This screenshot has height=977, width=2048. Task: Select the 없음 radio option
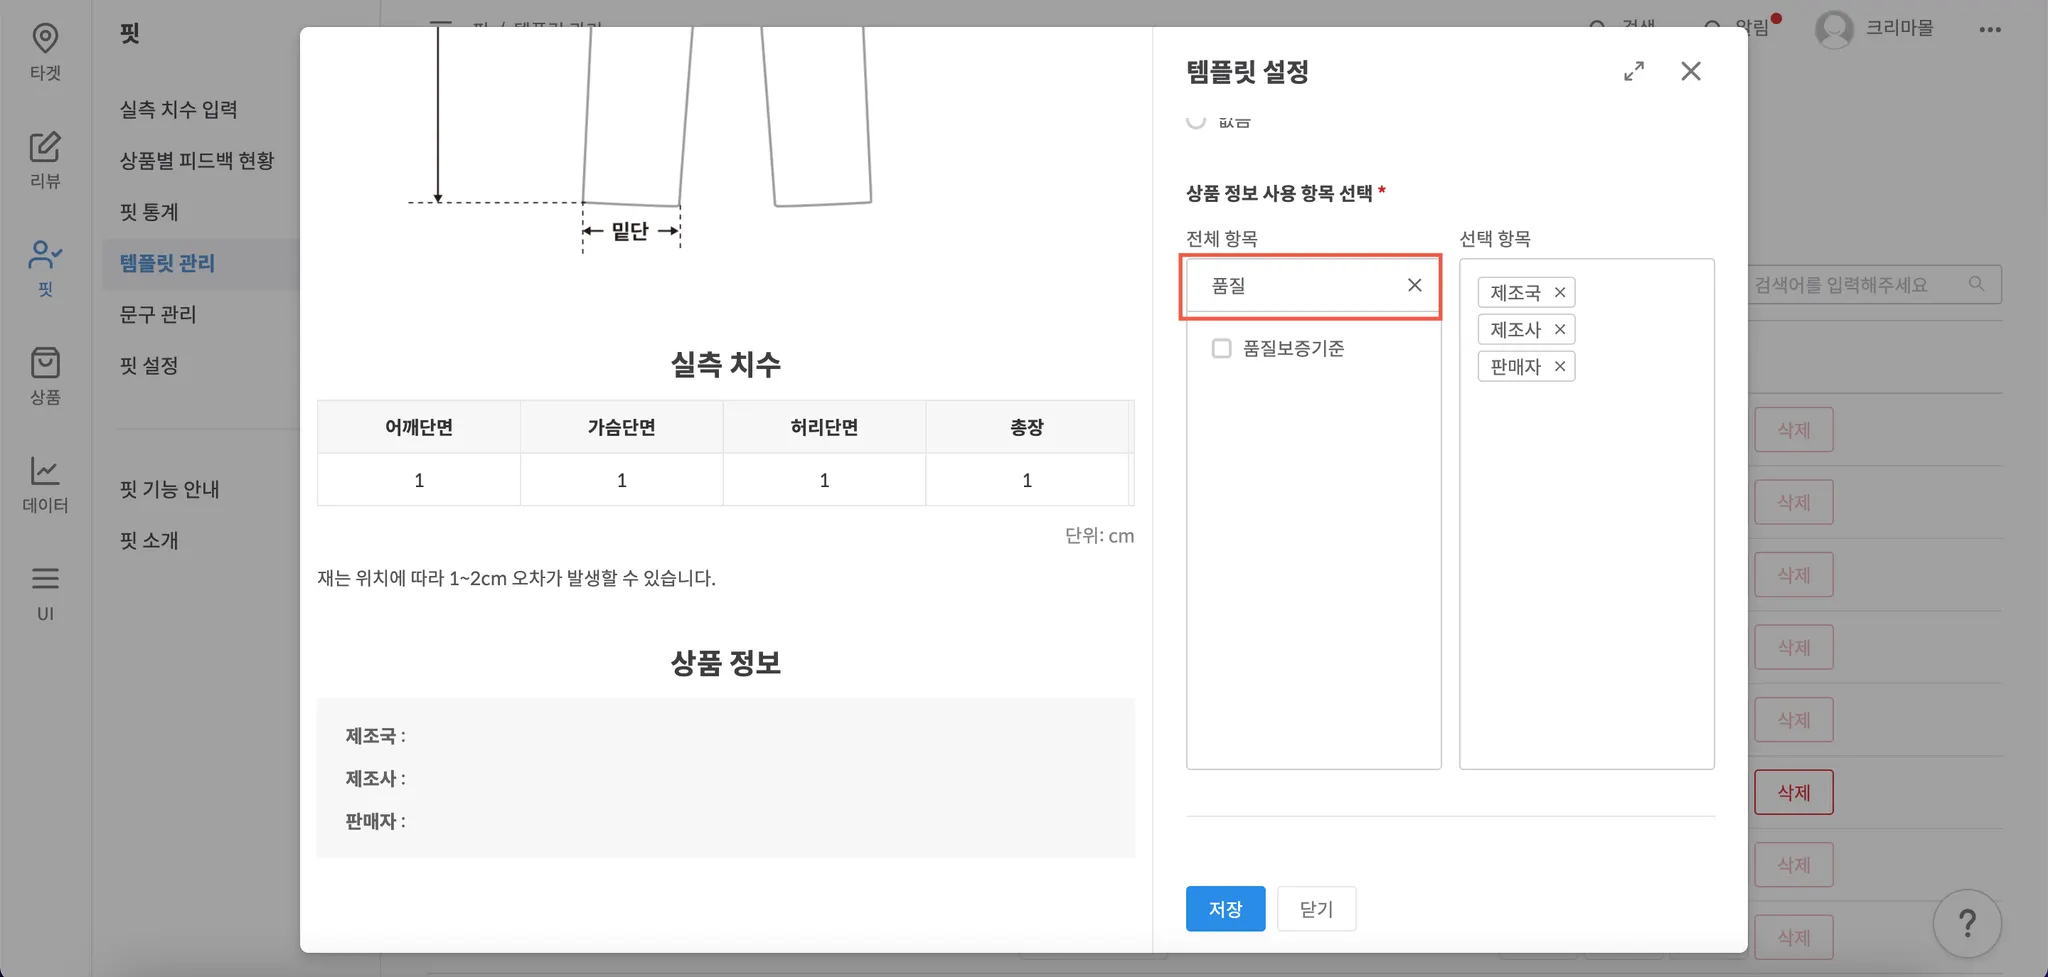[1196, 120]
